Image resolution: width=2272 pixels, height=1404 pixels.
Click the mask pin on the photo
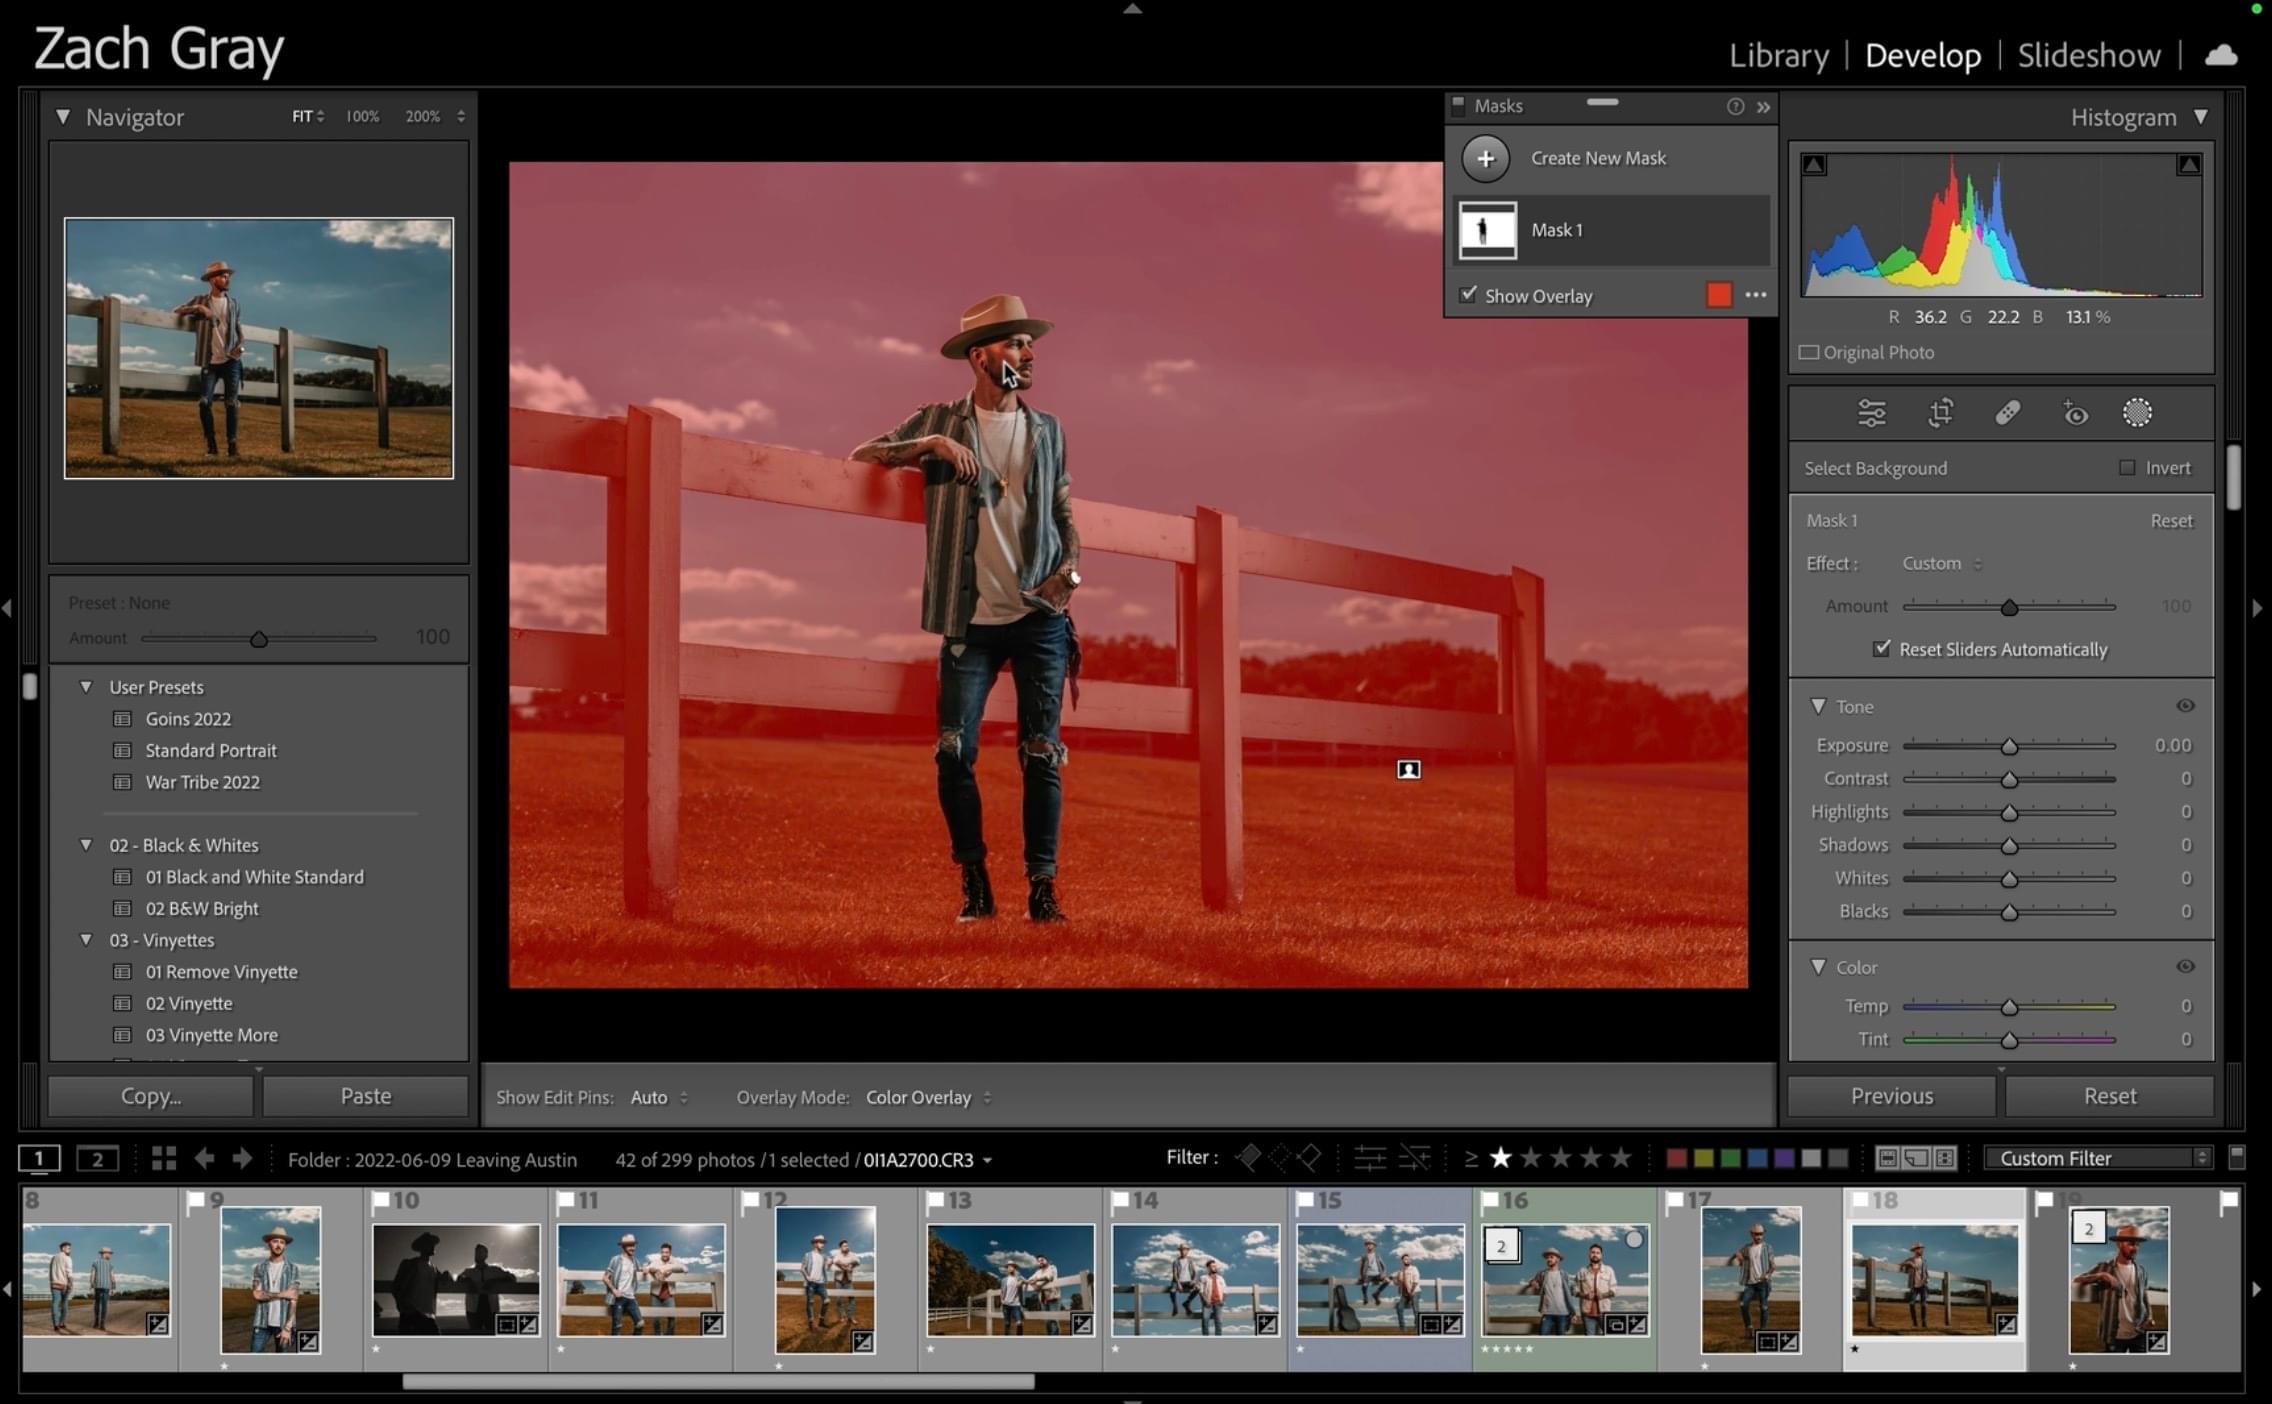pos(1408,769)
